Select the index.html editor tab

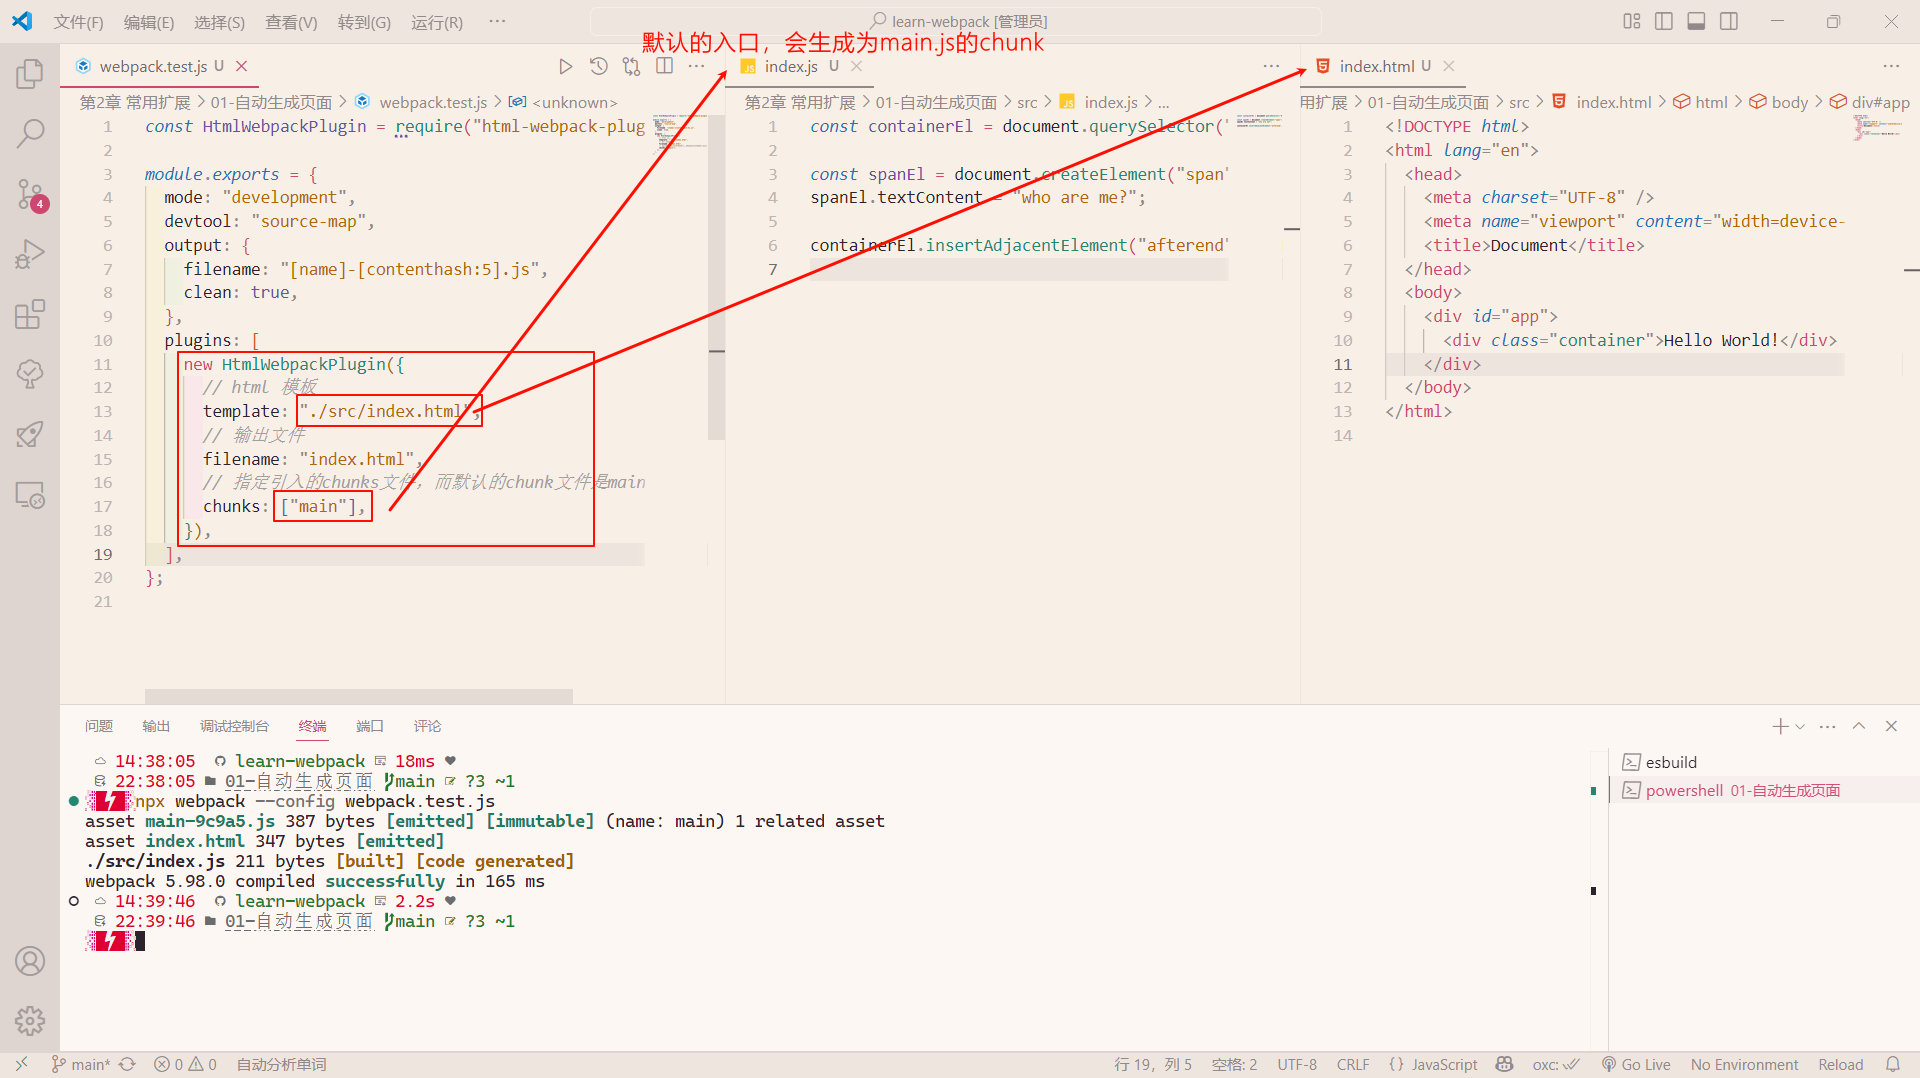(1384, 66)
